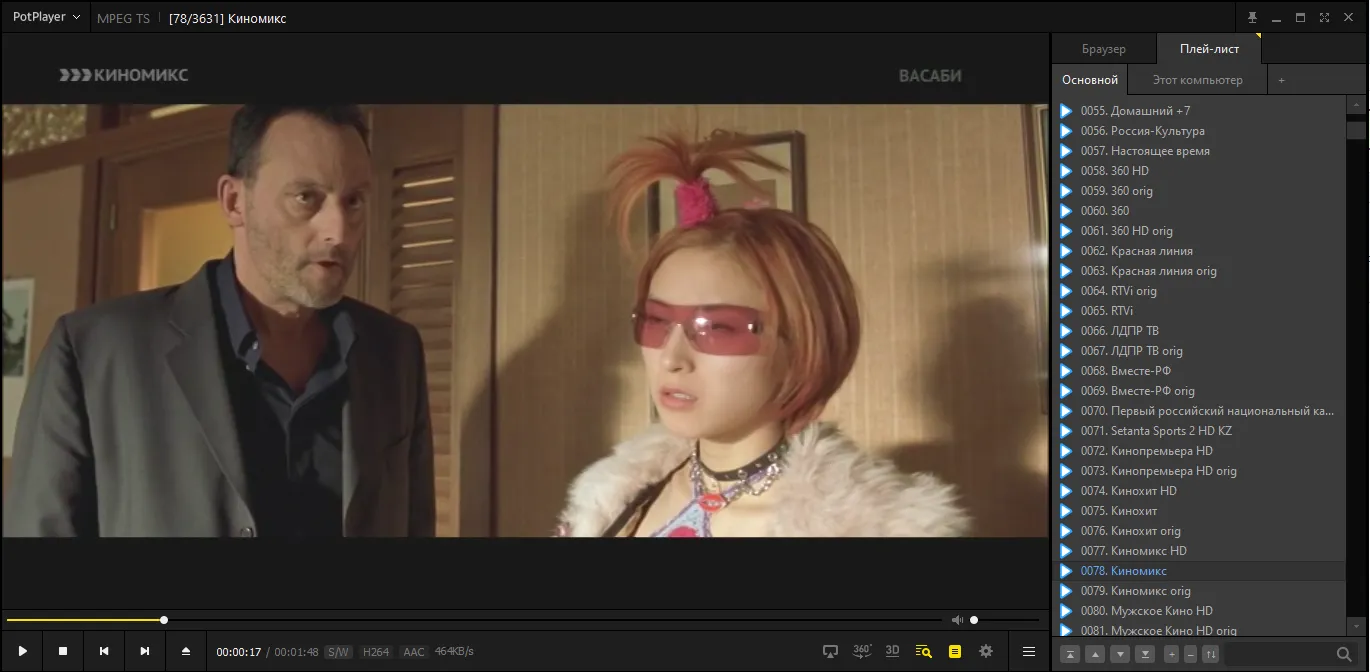Select 0071. Setanta Sports 2 HD KZ

tap(1198, 431)
